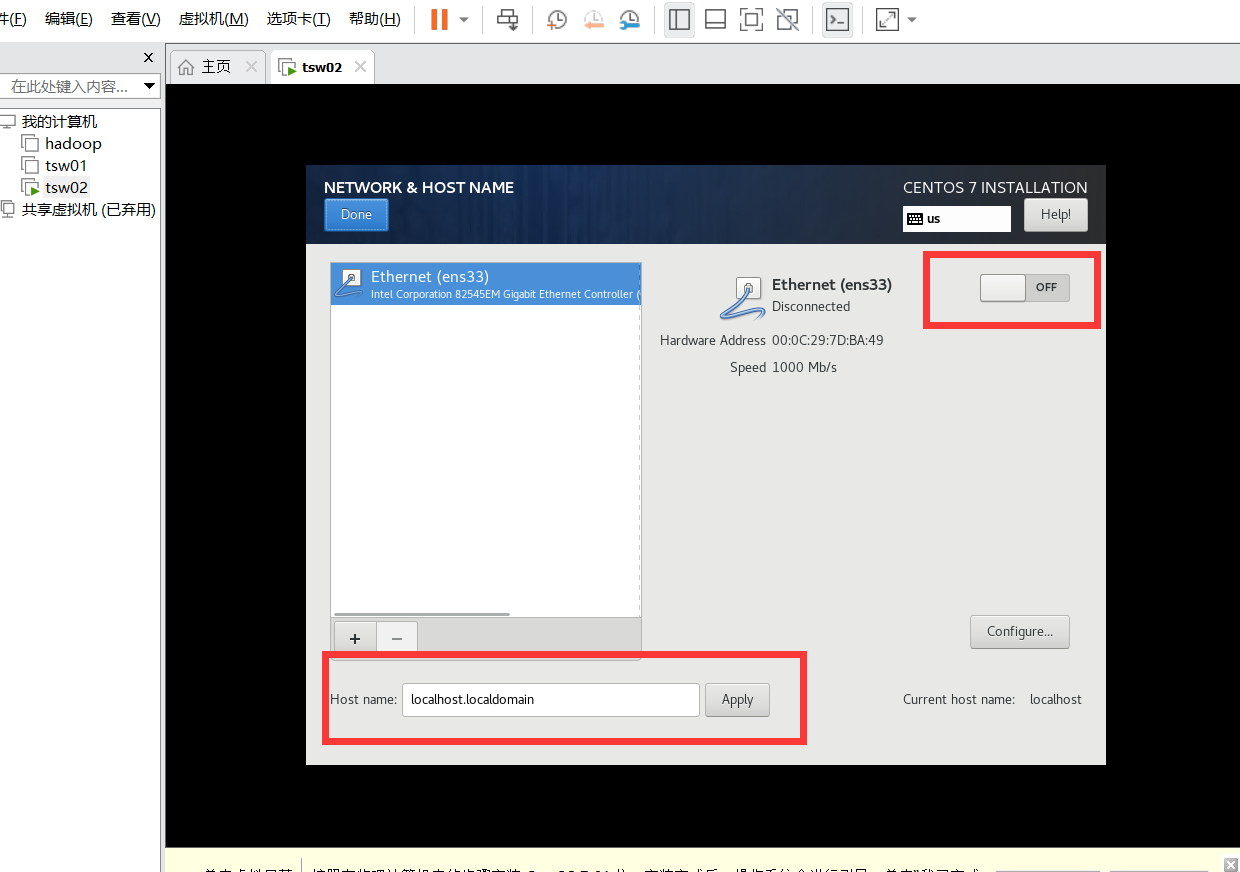This screenshot has width=1240, height=872.
Task: Open the console view icon
Action: coord(837,20)
